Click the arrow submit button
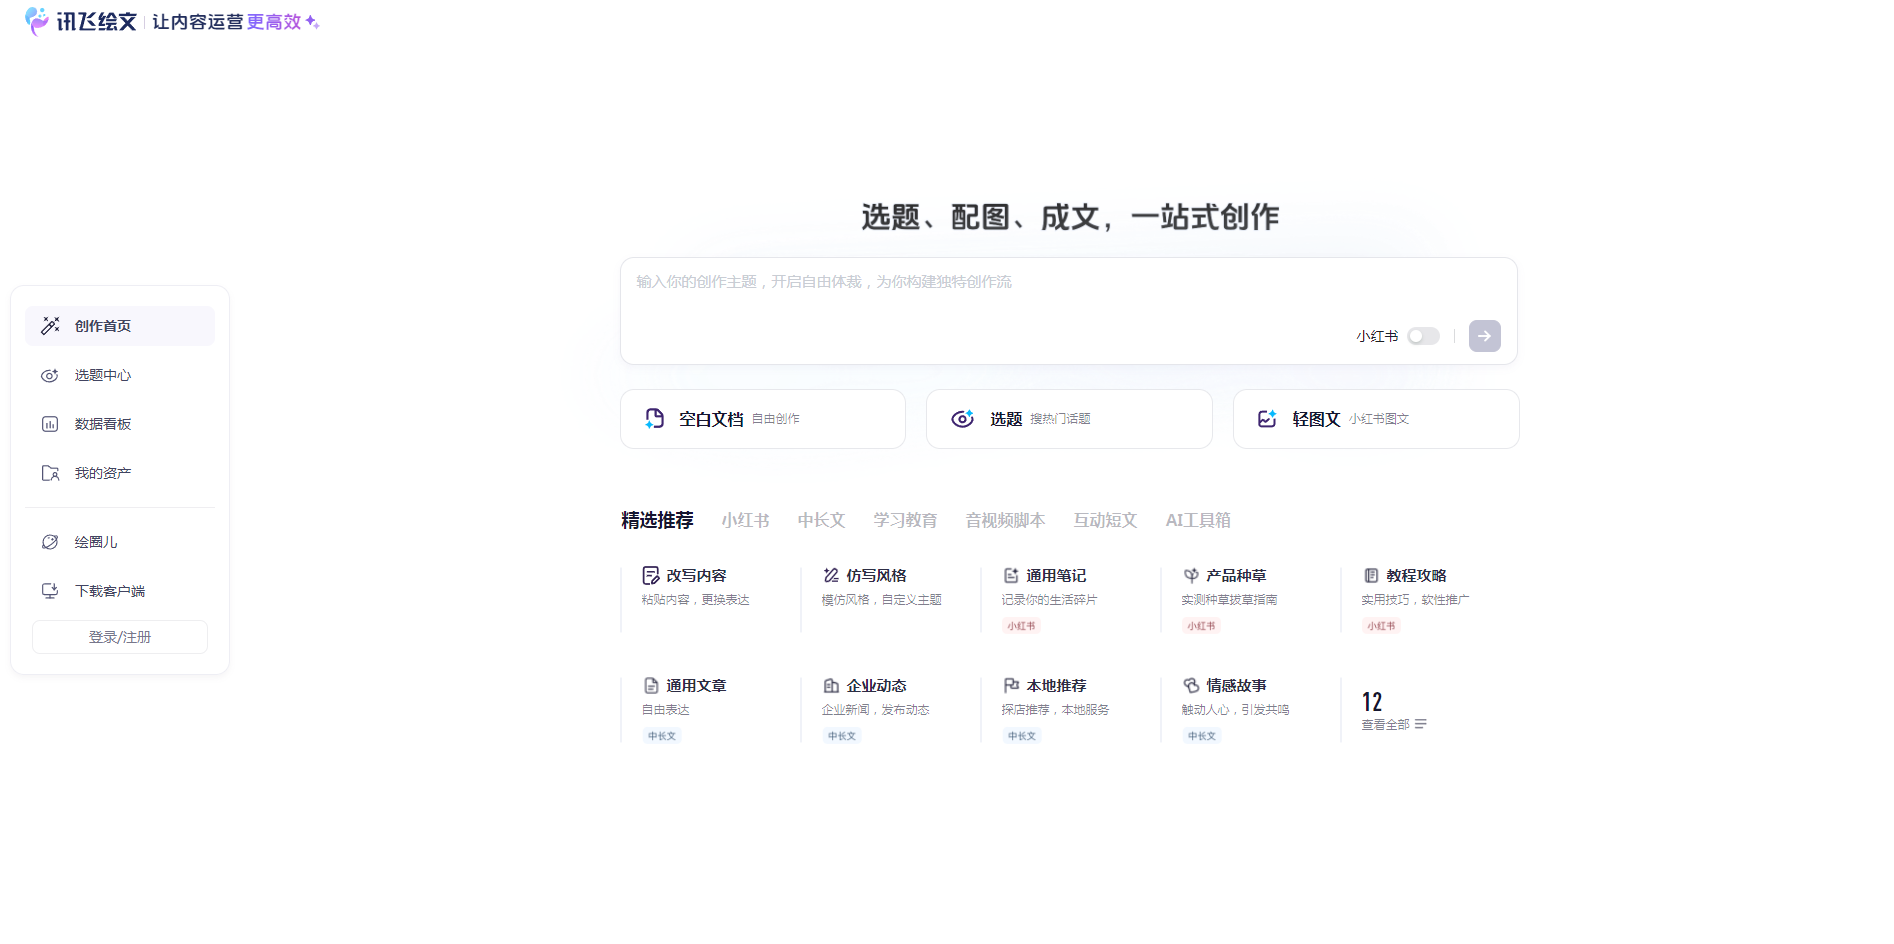Viewport: 1894px width, 944px height. pyautogui.click(x=1484, y=336)
